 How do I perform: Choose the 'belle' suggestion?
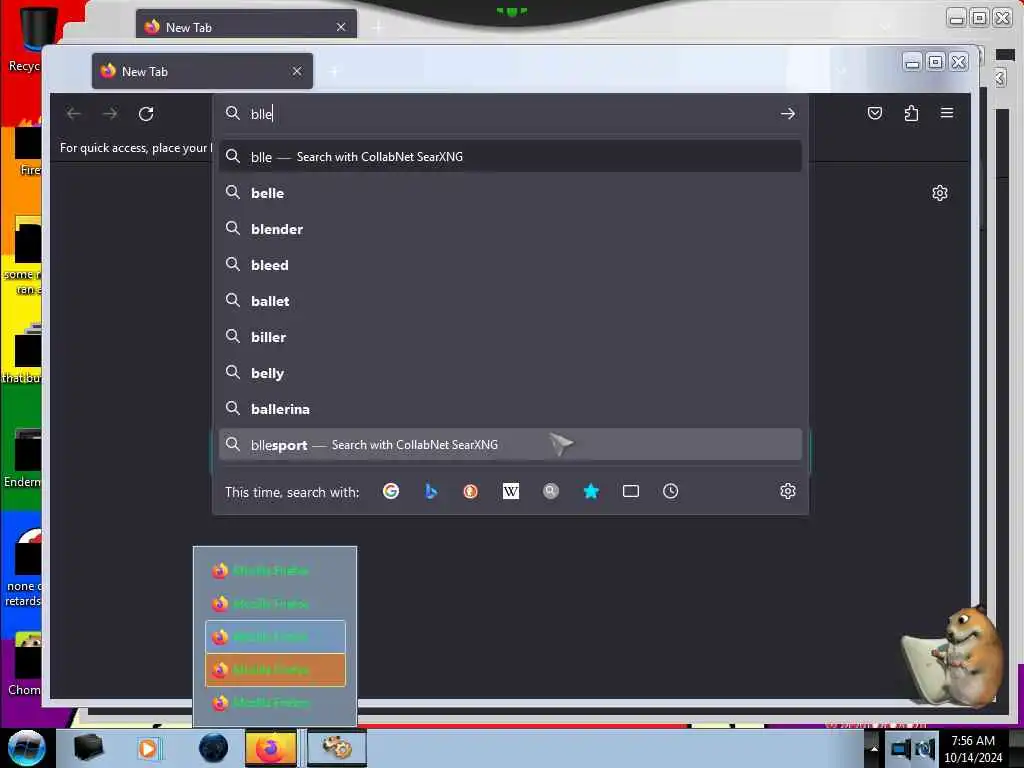tap(510, 193)
